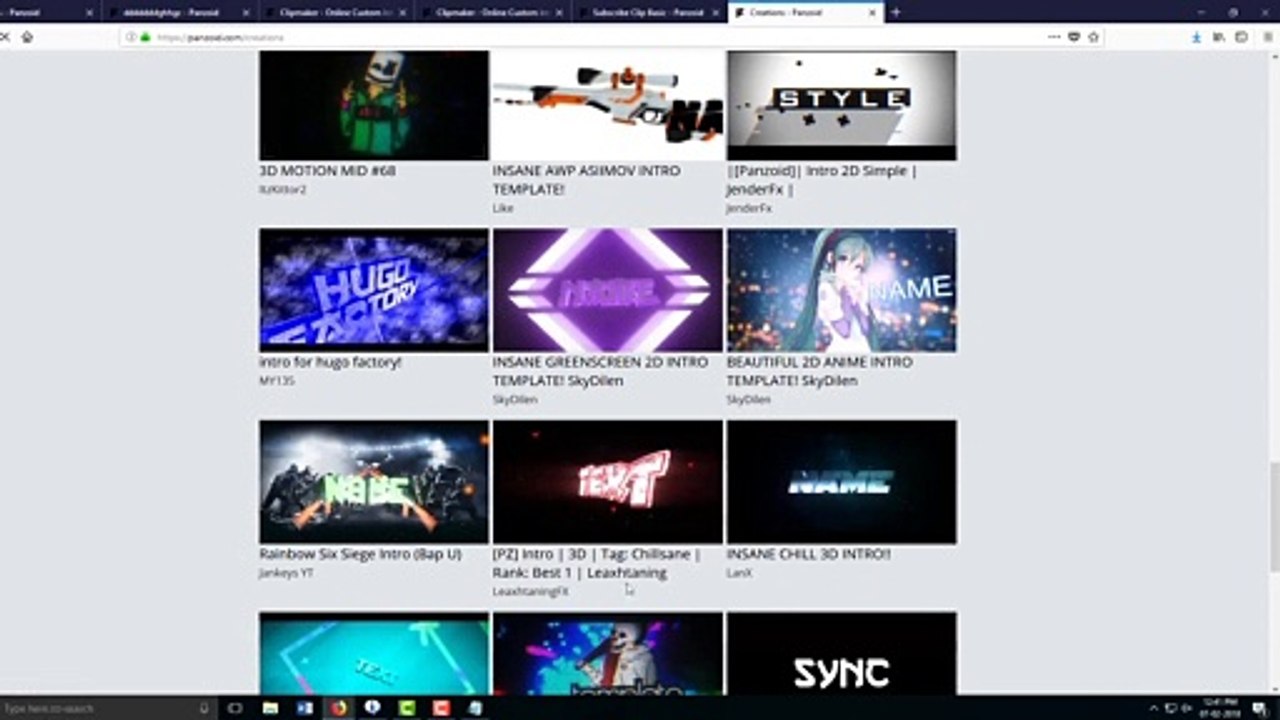
Task: Open the SYNC intro thumbnail
Action: click(x=841, y=654)
